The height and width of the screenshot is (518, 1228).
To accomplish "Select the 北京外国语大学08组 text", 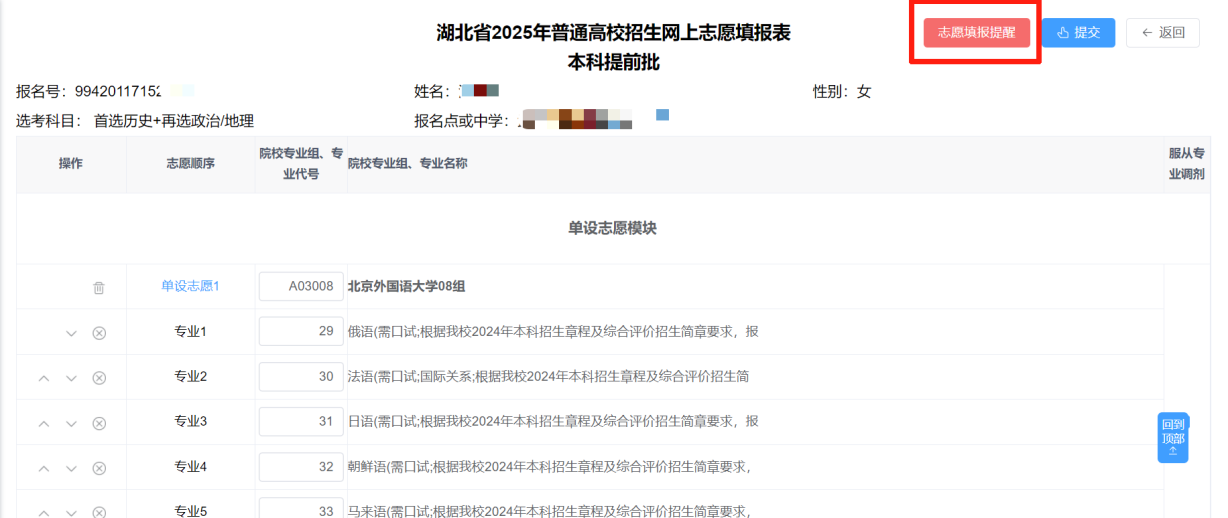I will pyautogui.click(x=406, y=286).
